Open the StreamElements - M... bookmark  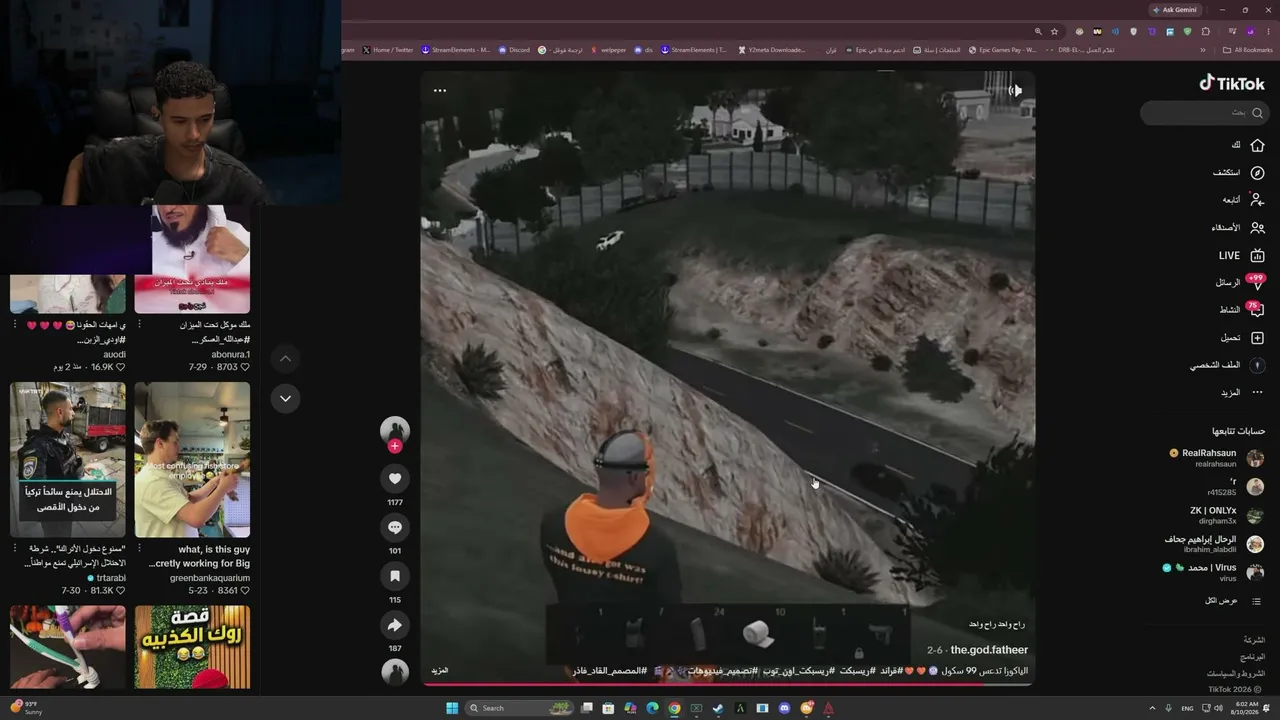pos(456,50)
